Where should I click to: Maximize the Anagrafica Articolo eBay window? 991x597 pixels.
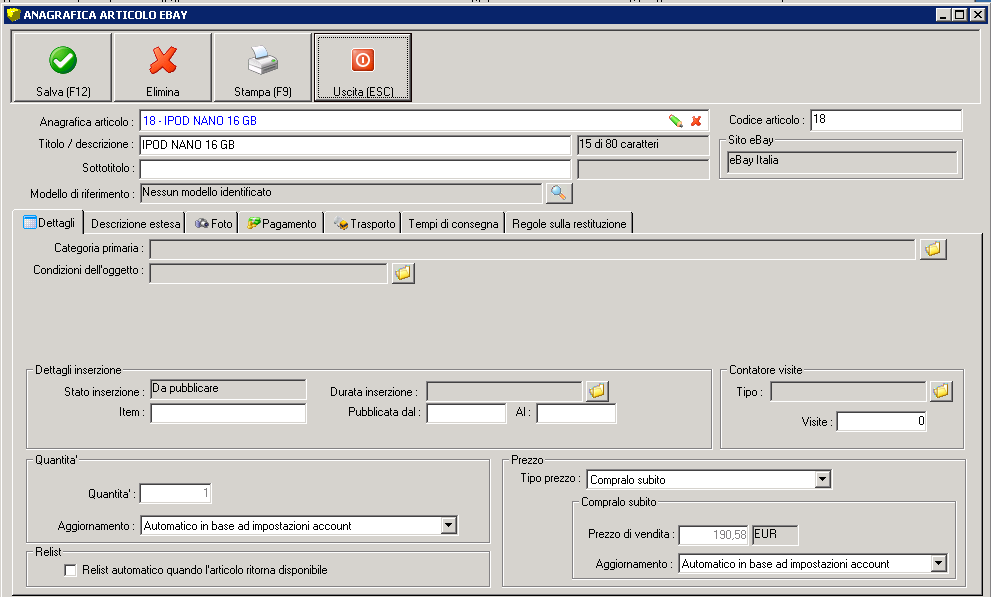(x=960, y=15)
